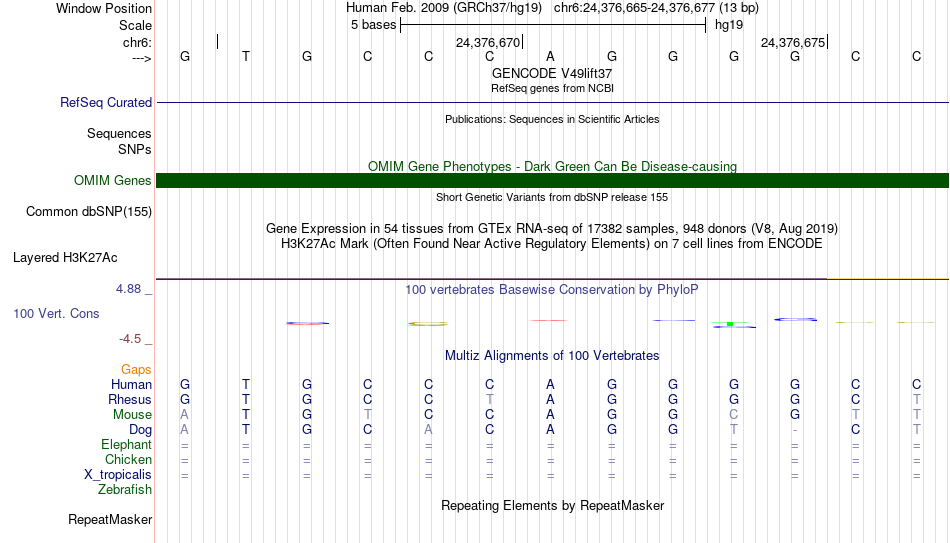The image size is (950, 543).
Task: Click the OMIM Genes track label
Action: click(x=112, y=181)
